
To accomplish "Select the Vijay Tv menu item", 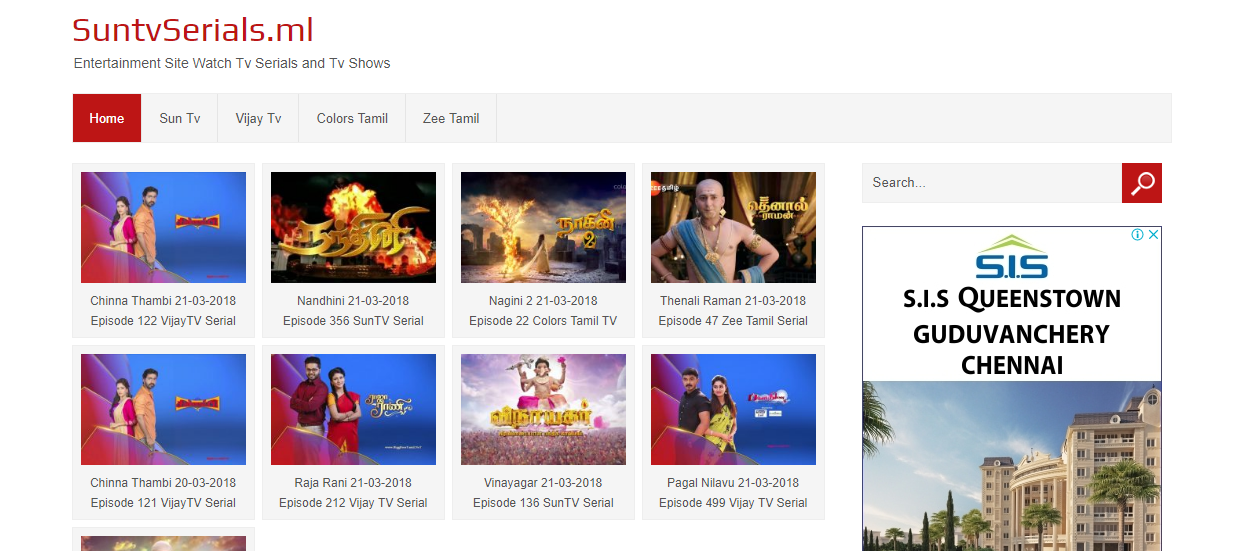I will point(258,118).
